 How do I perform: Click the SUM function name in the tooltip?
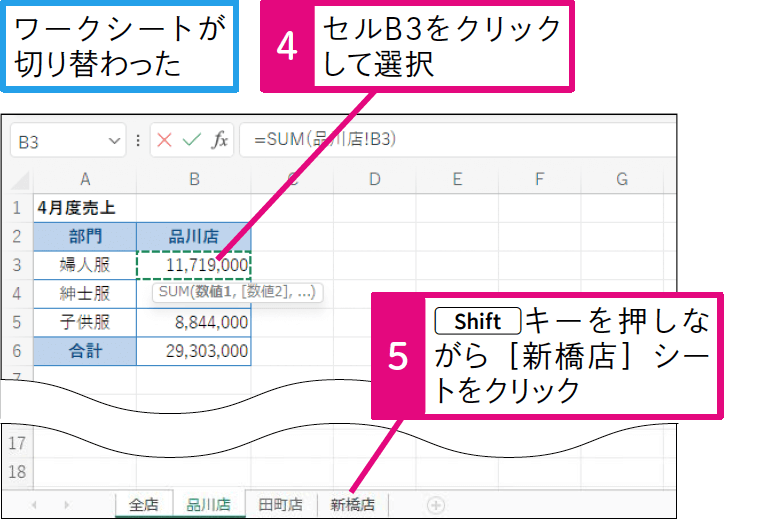(x=174, y=292)
